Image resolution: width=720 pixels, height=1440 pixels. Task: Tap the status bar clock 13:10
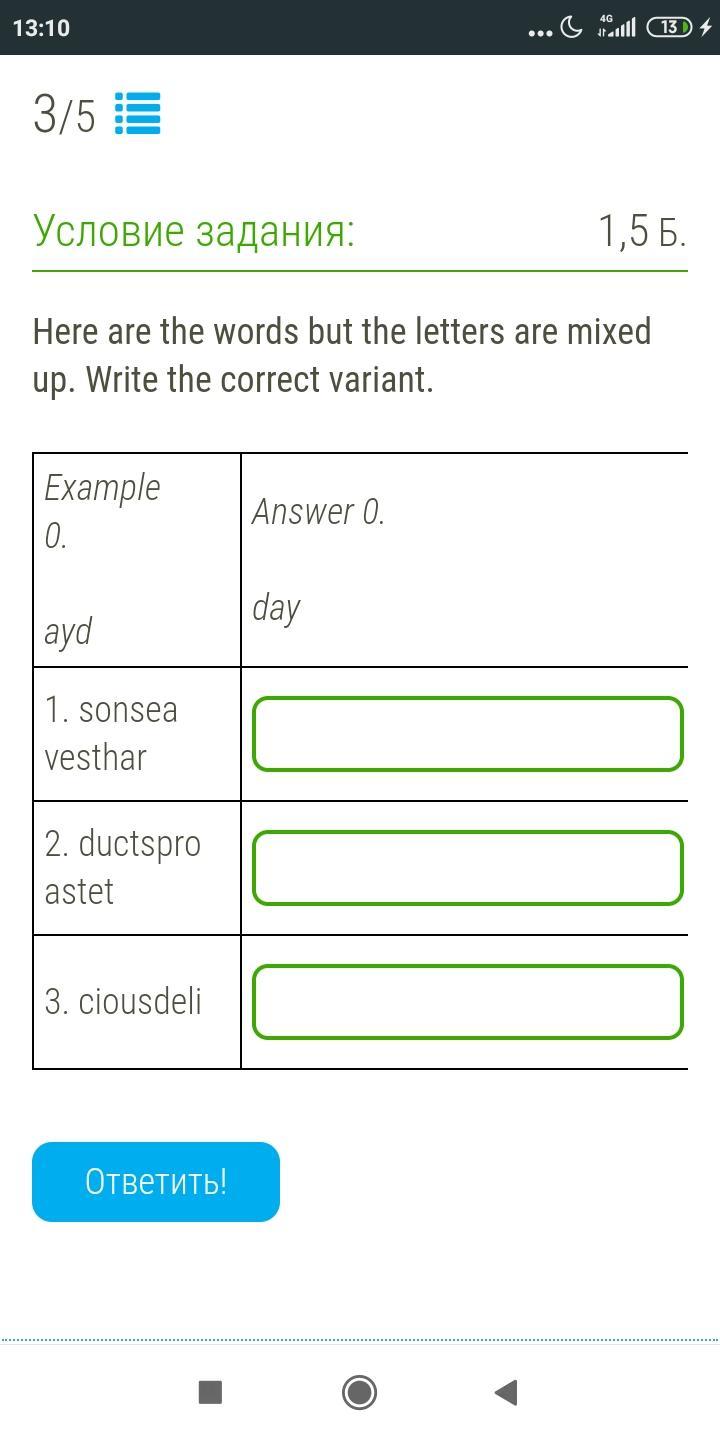coord(42,28)
